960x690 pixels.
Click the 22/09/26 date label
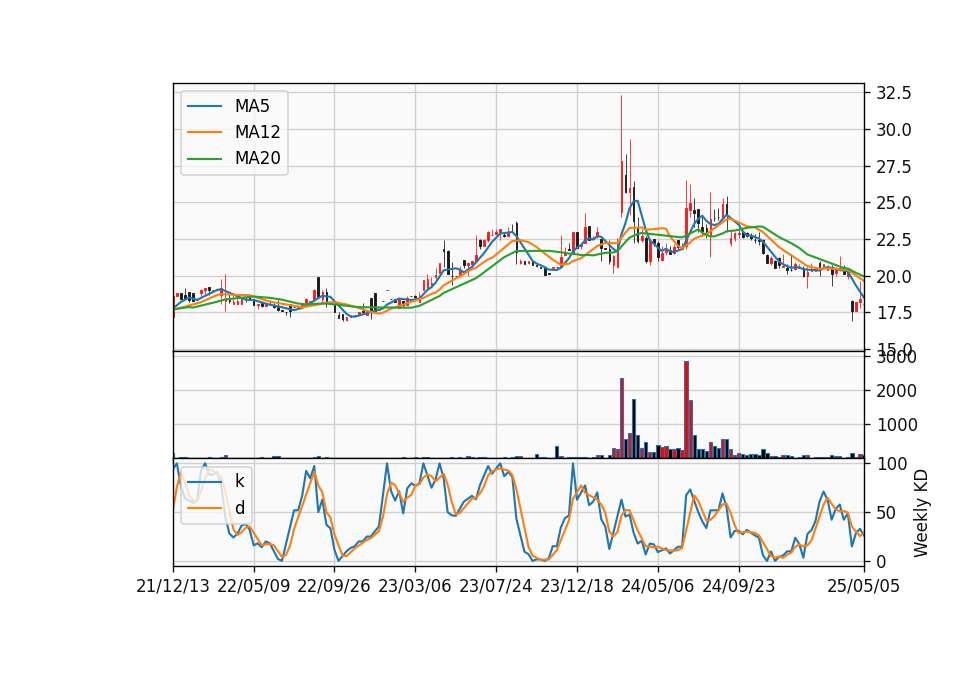pyautogui.click(x=334, y=586)
